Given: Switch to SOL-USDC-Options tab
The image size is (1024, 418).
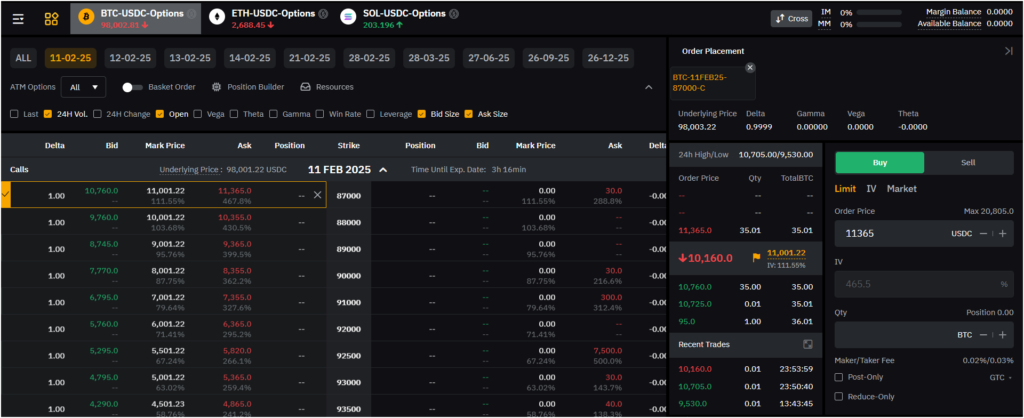Looking at the screenshot, I should tap(398, 18).
